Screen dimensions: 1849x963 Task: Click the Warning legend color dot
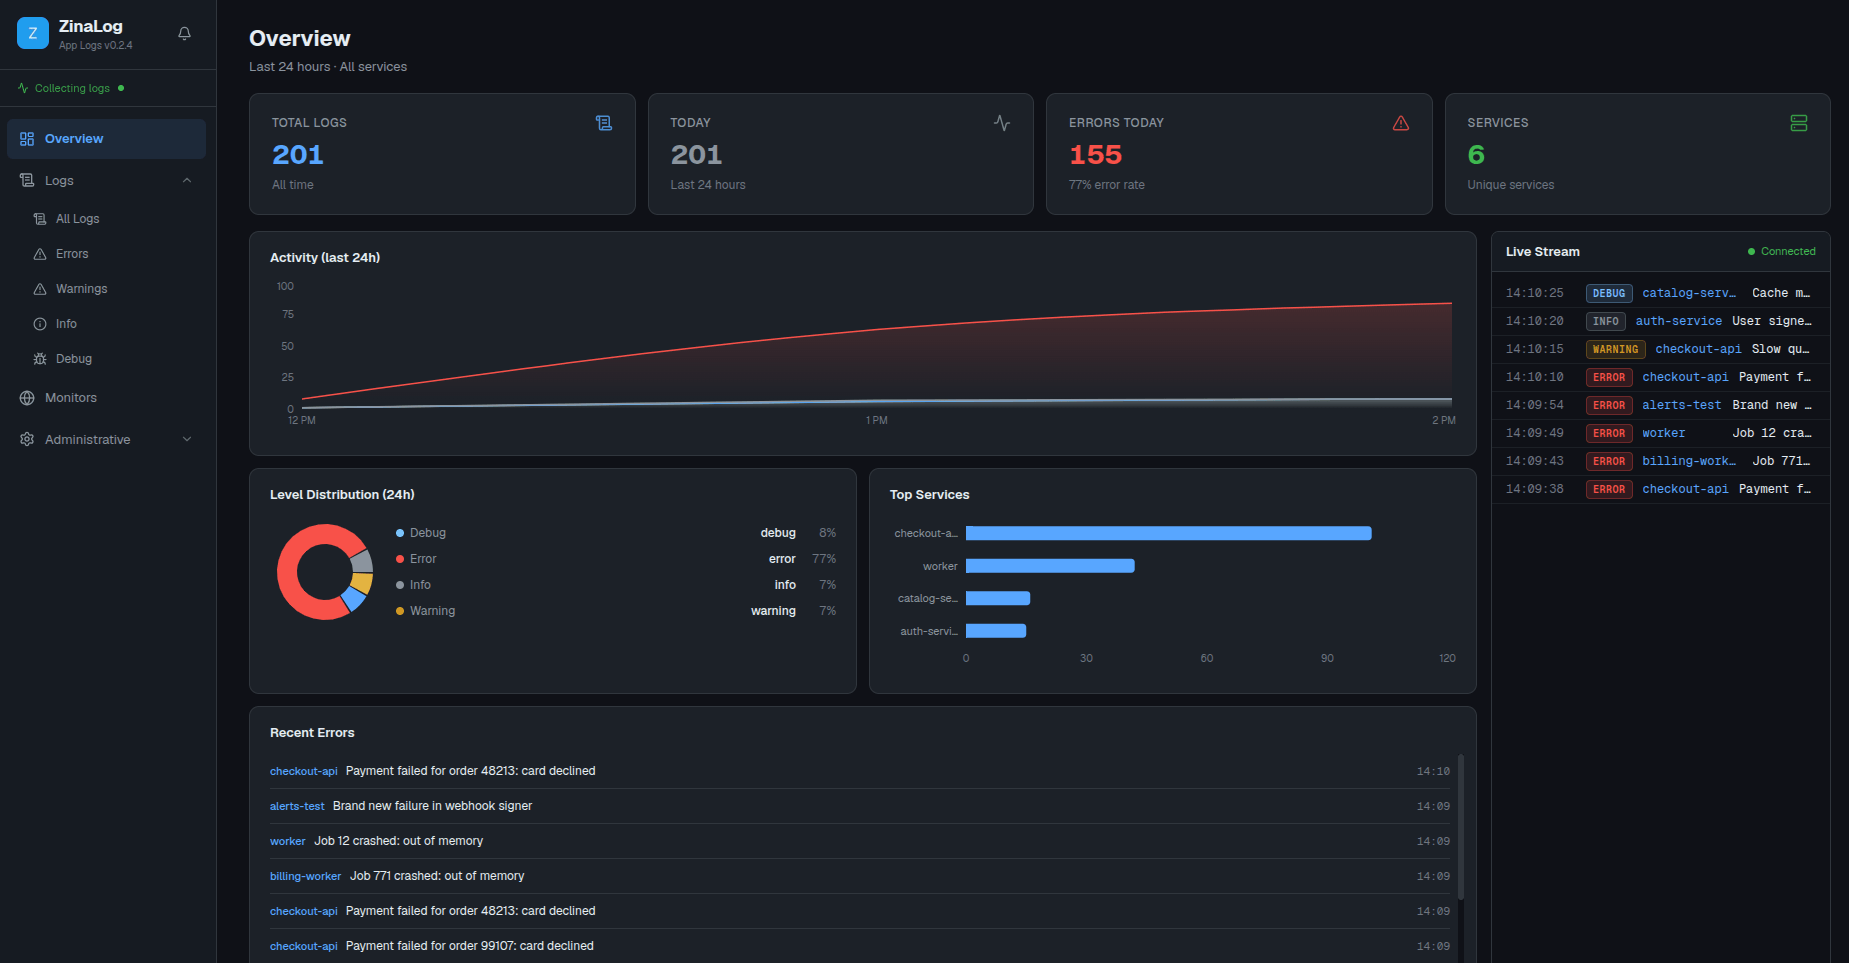[x=400, y=611]
